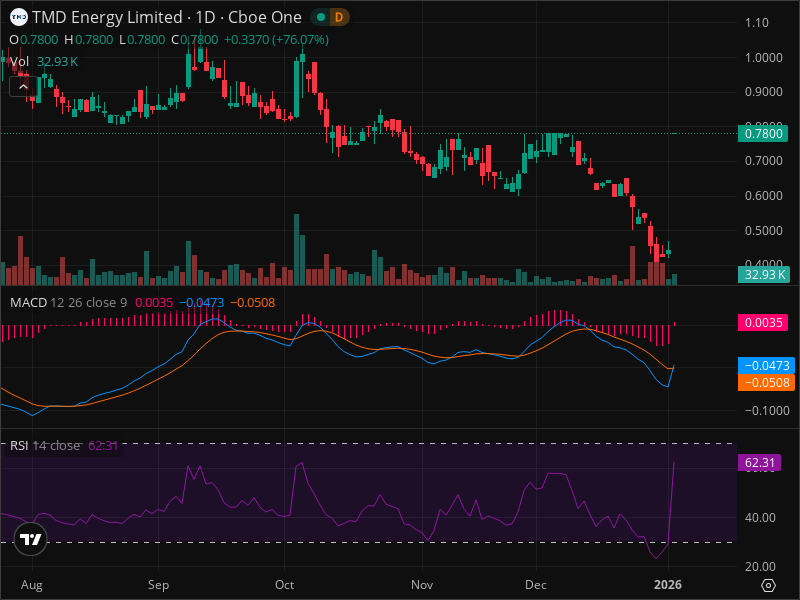Click the TMD Energy Limited logo icon
Viewport: 800px width, 600px height.
tap(19, 17)
